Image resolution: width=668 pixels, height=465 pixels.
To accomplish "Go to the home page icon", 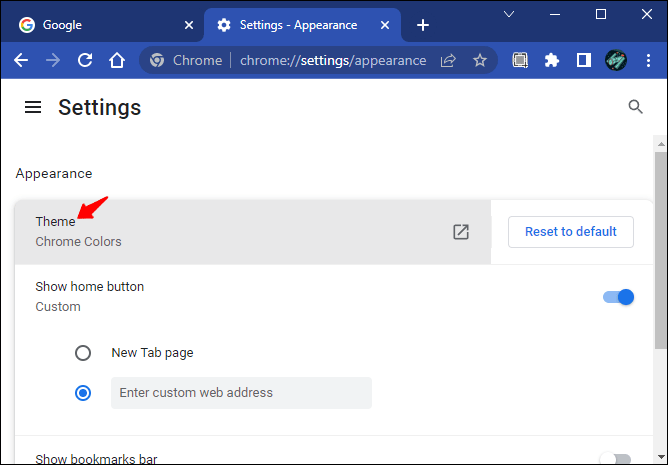I will click(116, 60).
